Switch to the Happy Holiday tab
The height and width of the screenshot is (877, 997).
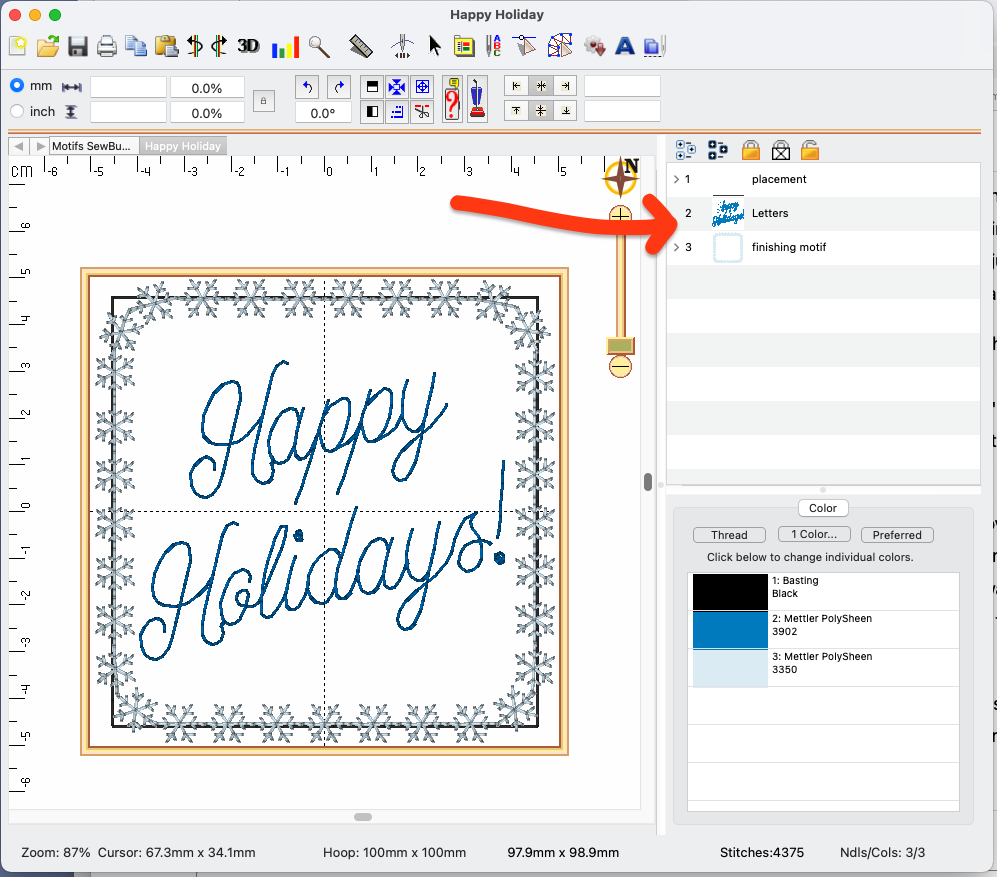point(182,146)
